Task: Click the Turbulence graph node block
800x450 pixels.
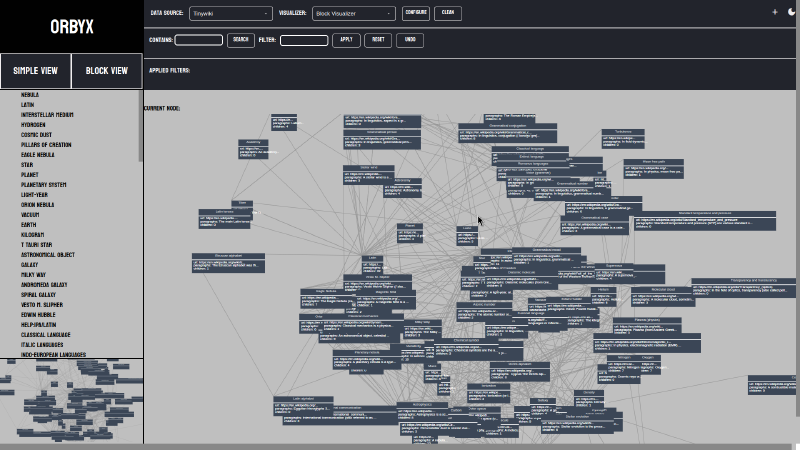Action: [623, 139]
